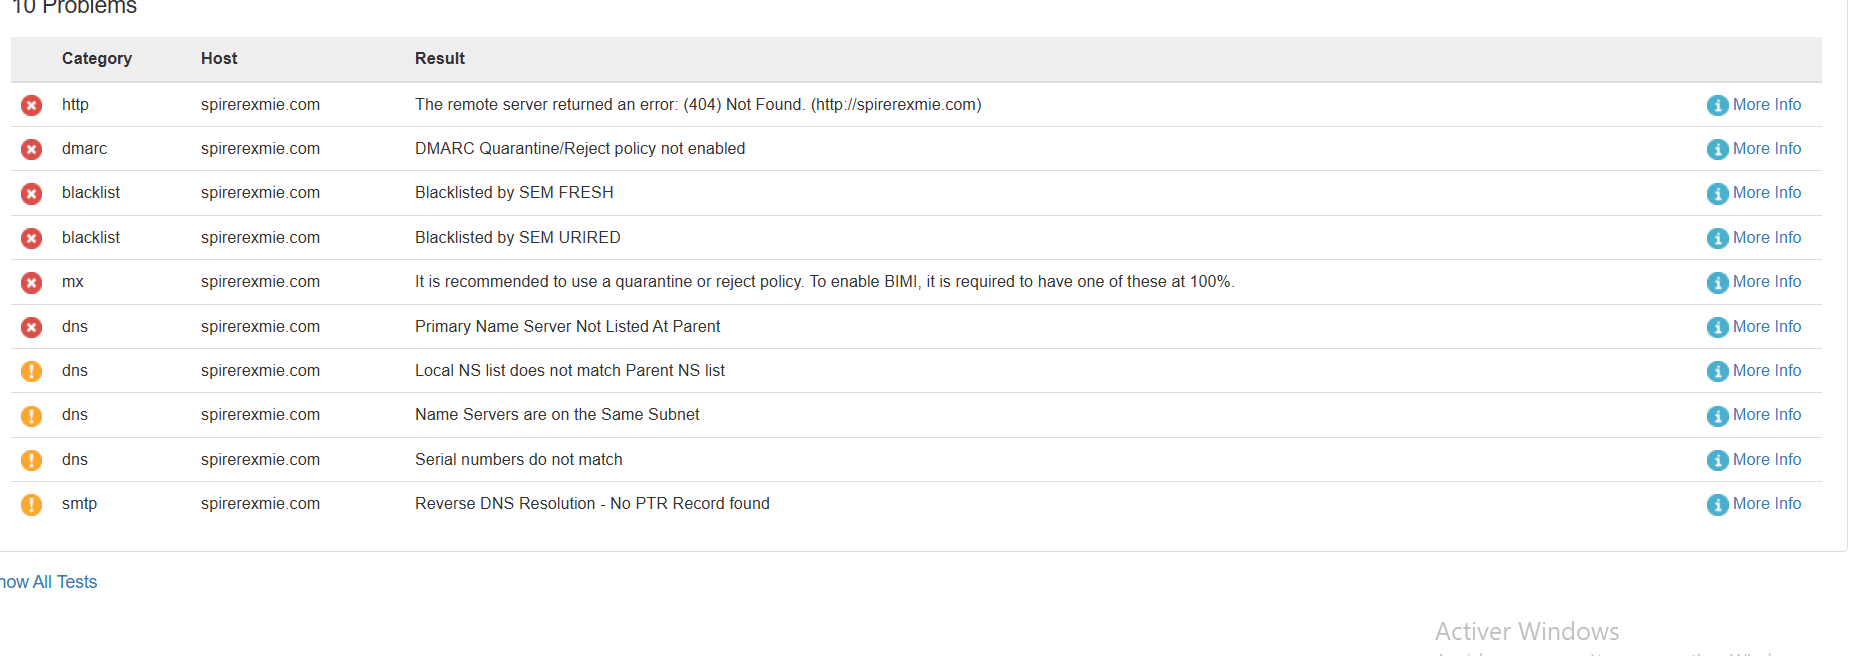Open More Info for Primary Name Server issue
1864x656 pixels.
[x=1766, y=327]
